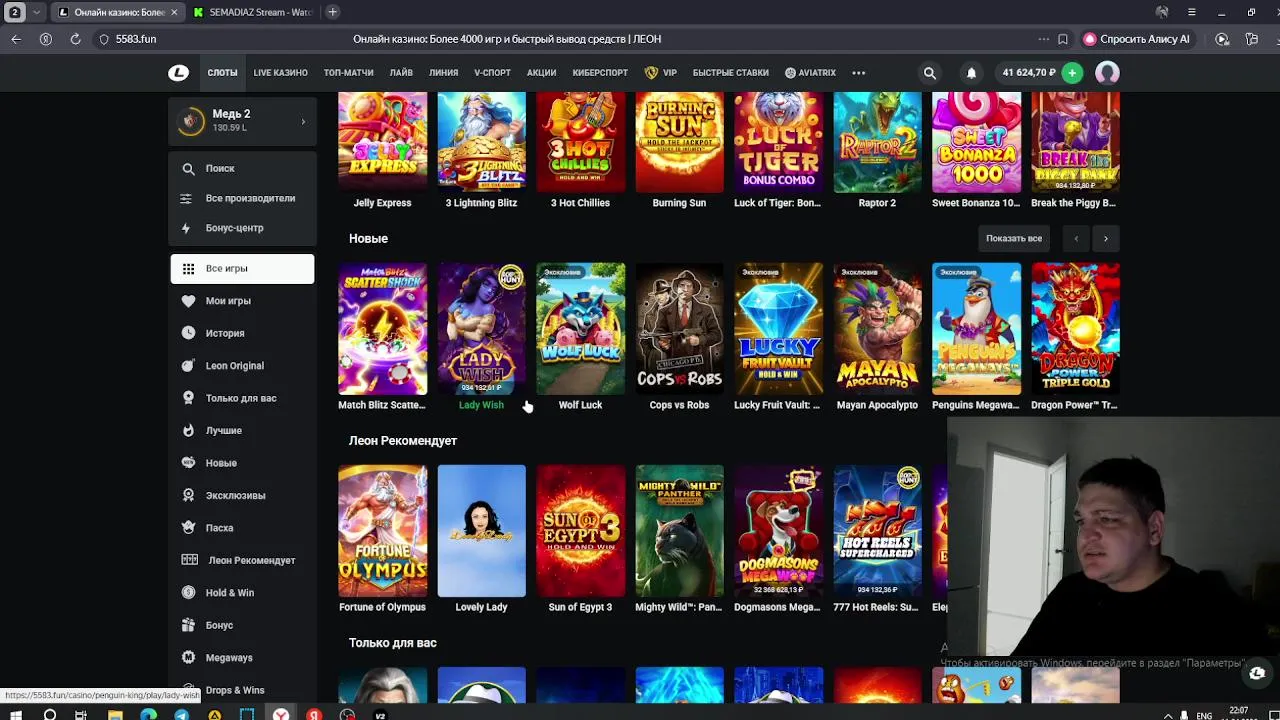Open browser bookmark icon in address bar
Screen dimensions: 1280x720
(1063, 39)
